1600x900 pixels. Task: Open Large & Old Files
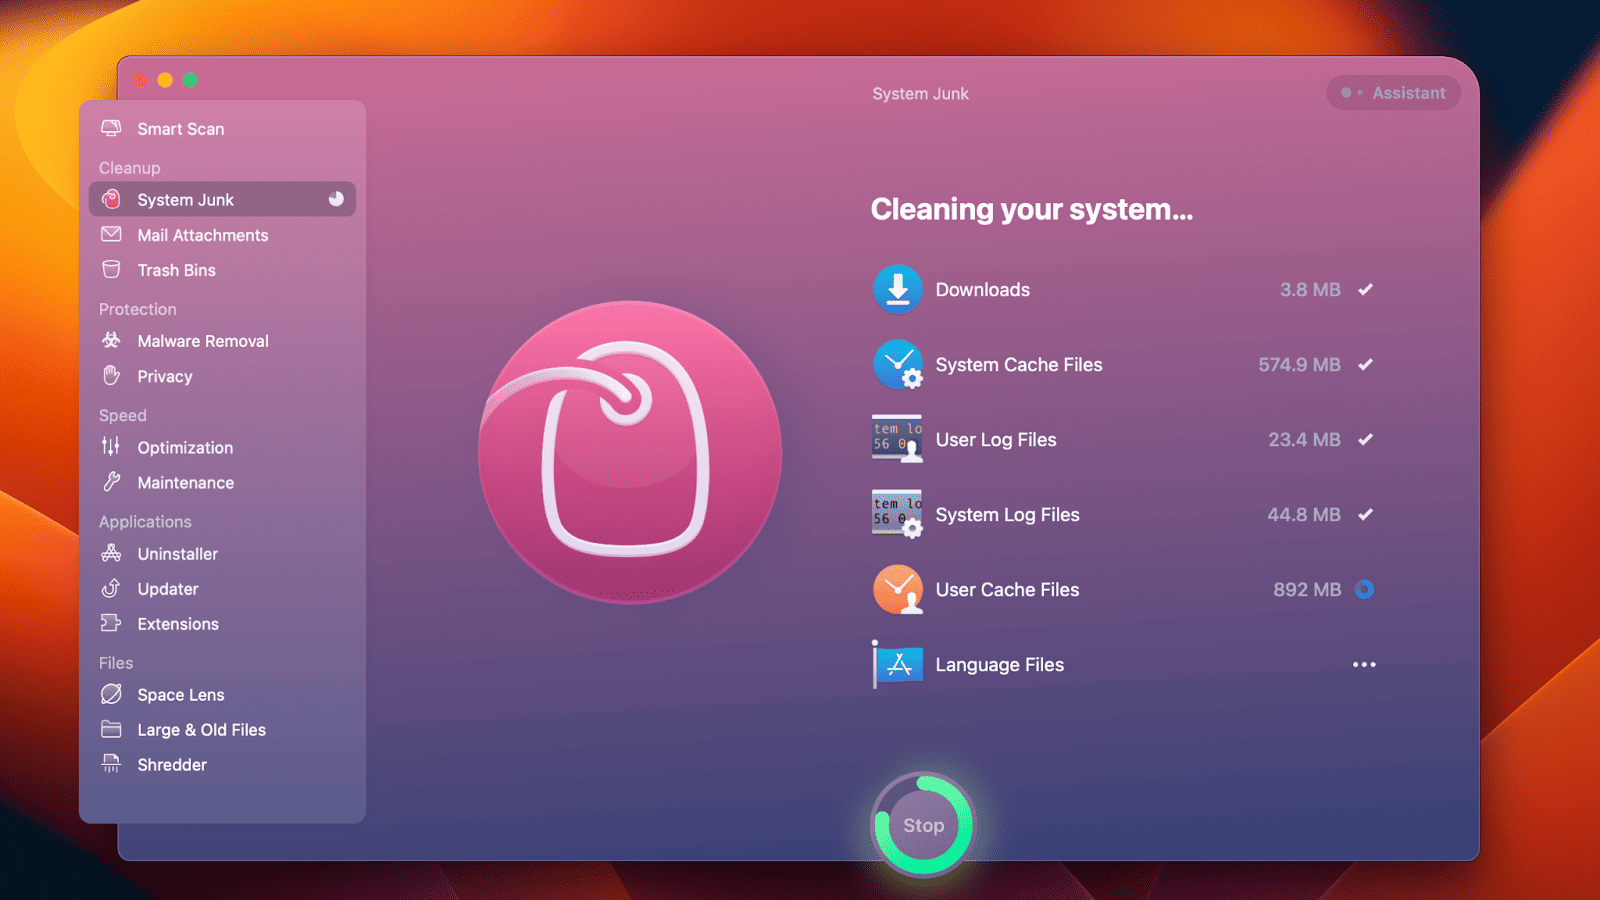201,729
